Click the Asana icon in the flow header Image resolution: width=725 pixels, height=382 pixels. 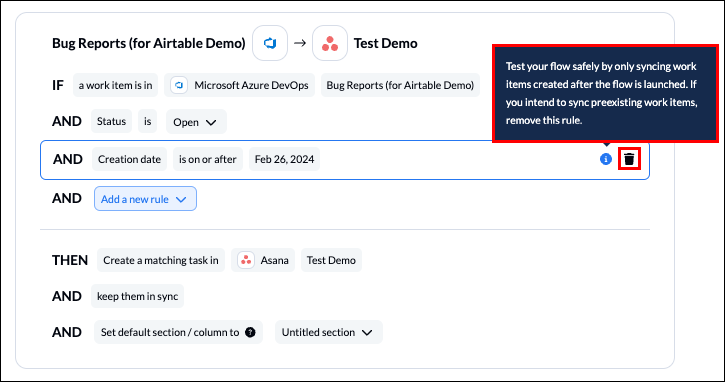(x=330, y=43)
